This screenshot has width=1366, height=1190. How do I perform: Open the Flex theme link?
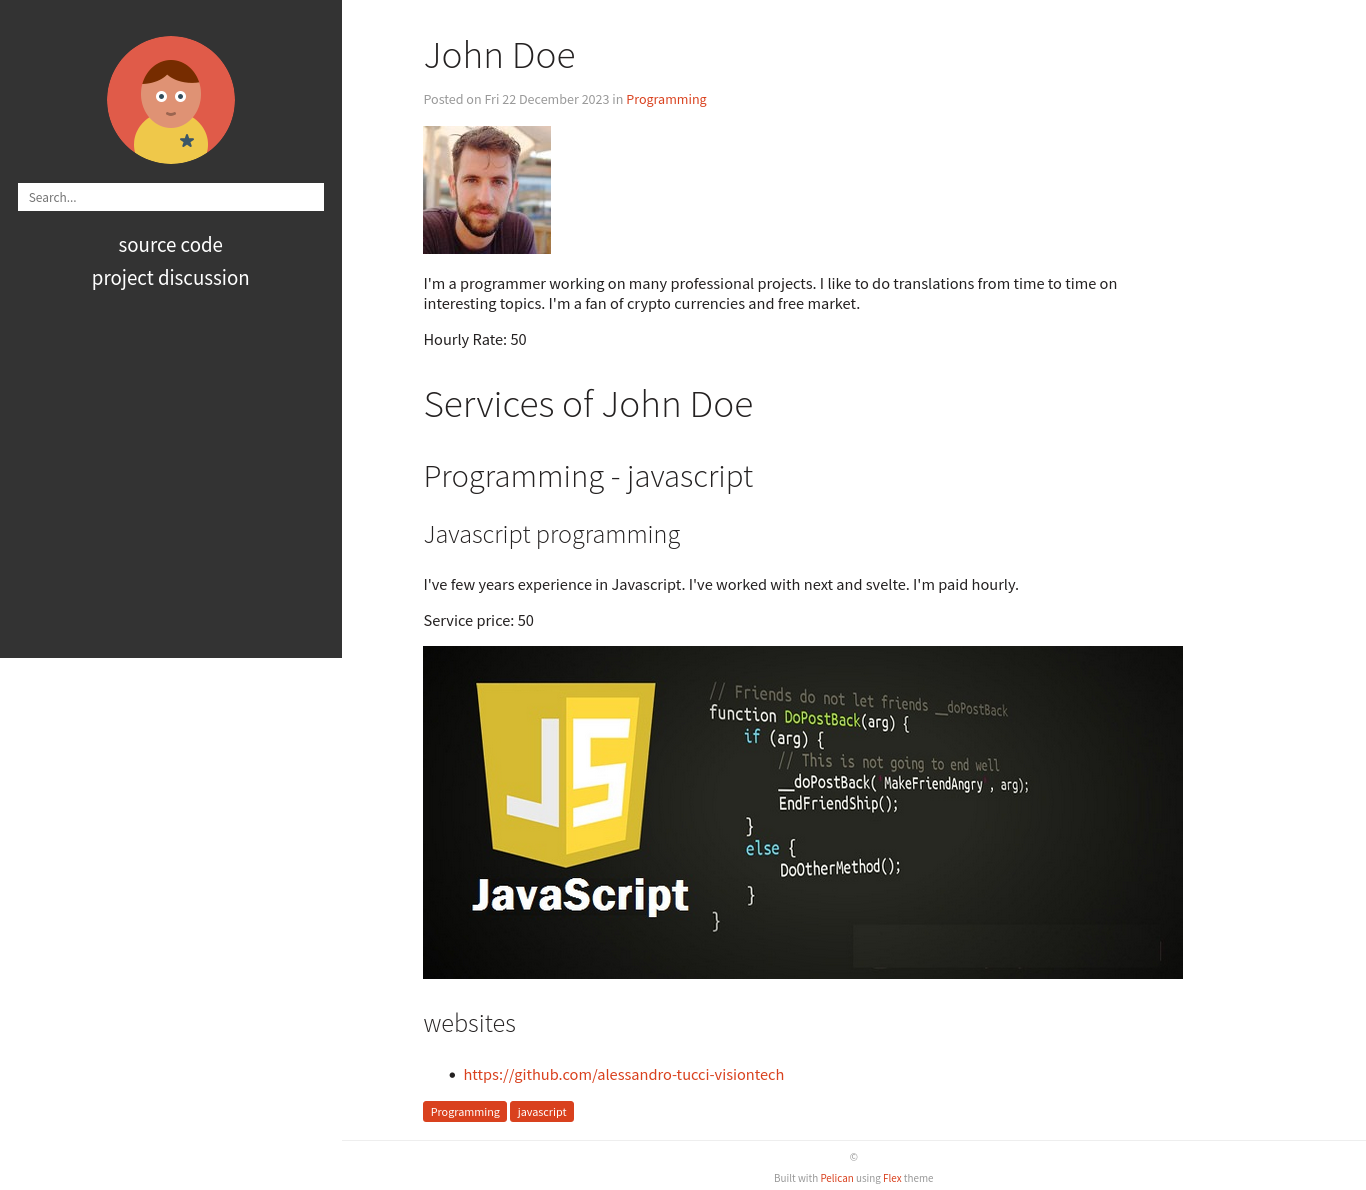pos(892,1178)
